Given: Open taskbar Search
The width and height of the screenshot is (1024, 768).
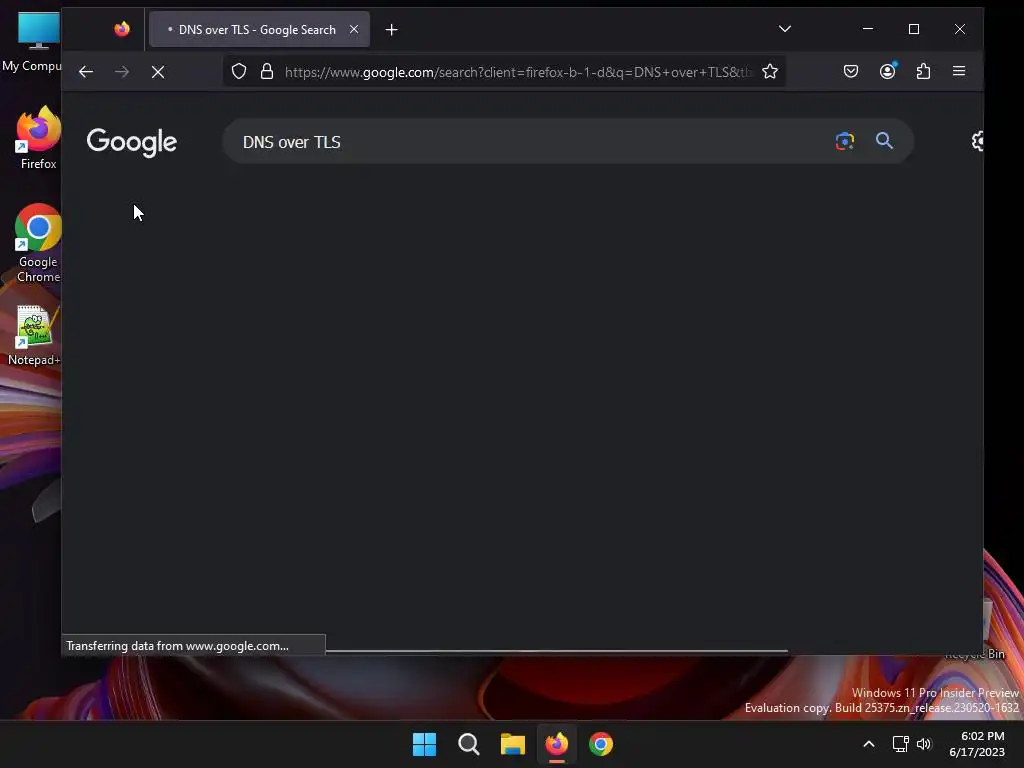Looking at the screenshot, I should tap(469, 744).
